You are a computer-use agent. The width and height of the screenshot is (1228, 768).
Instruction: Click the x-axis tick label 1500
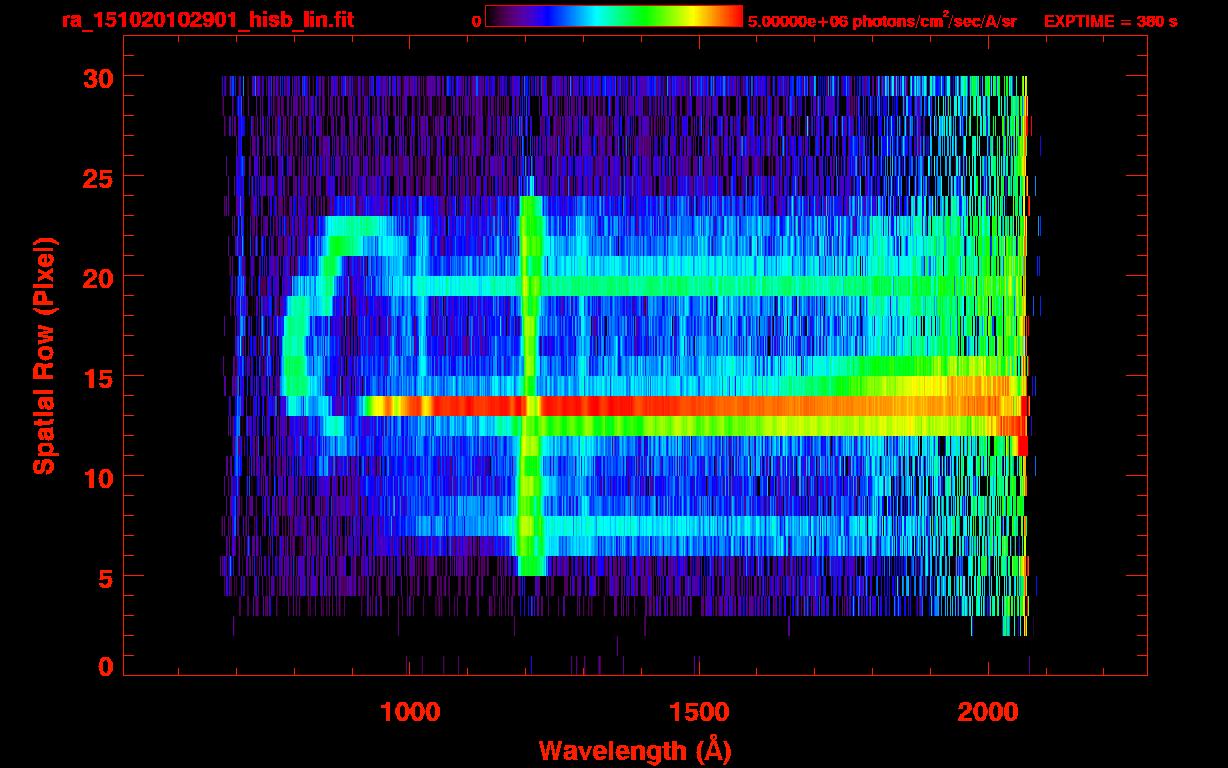pos(698,712)
